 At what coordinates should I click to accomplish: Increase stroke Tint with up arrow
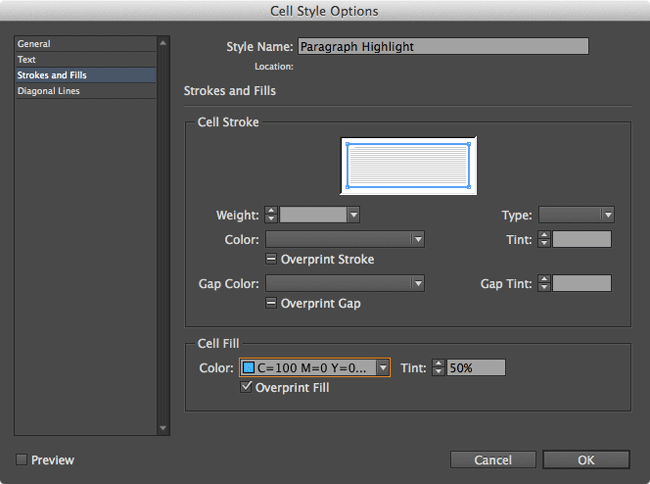click(544, 235)
